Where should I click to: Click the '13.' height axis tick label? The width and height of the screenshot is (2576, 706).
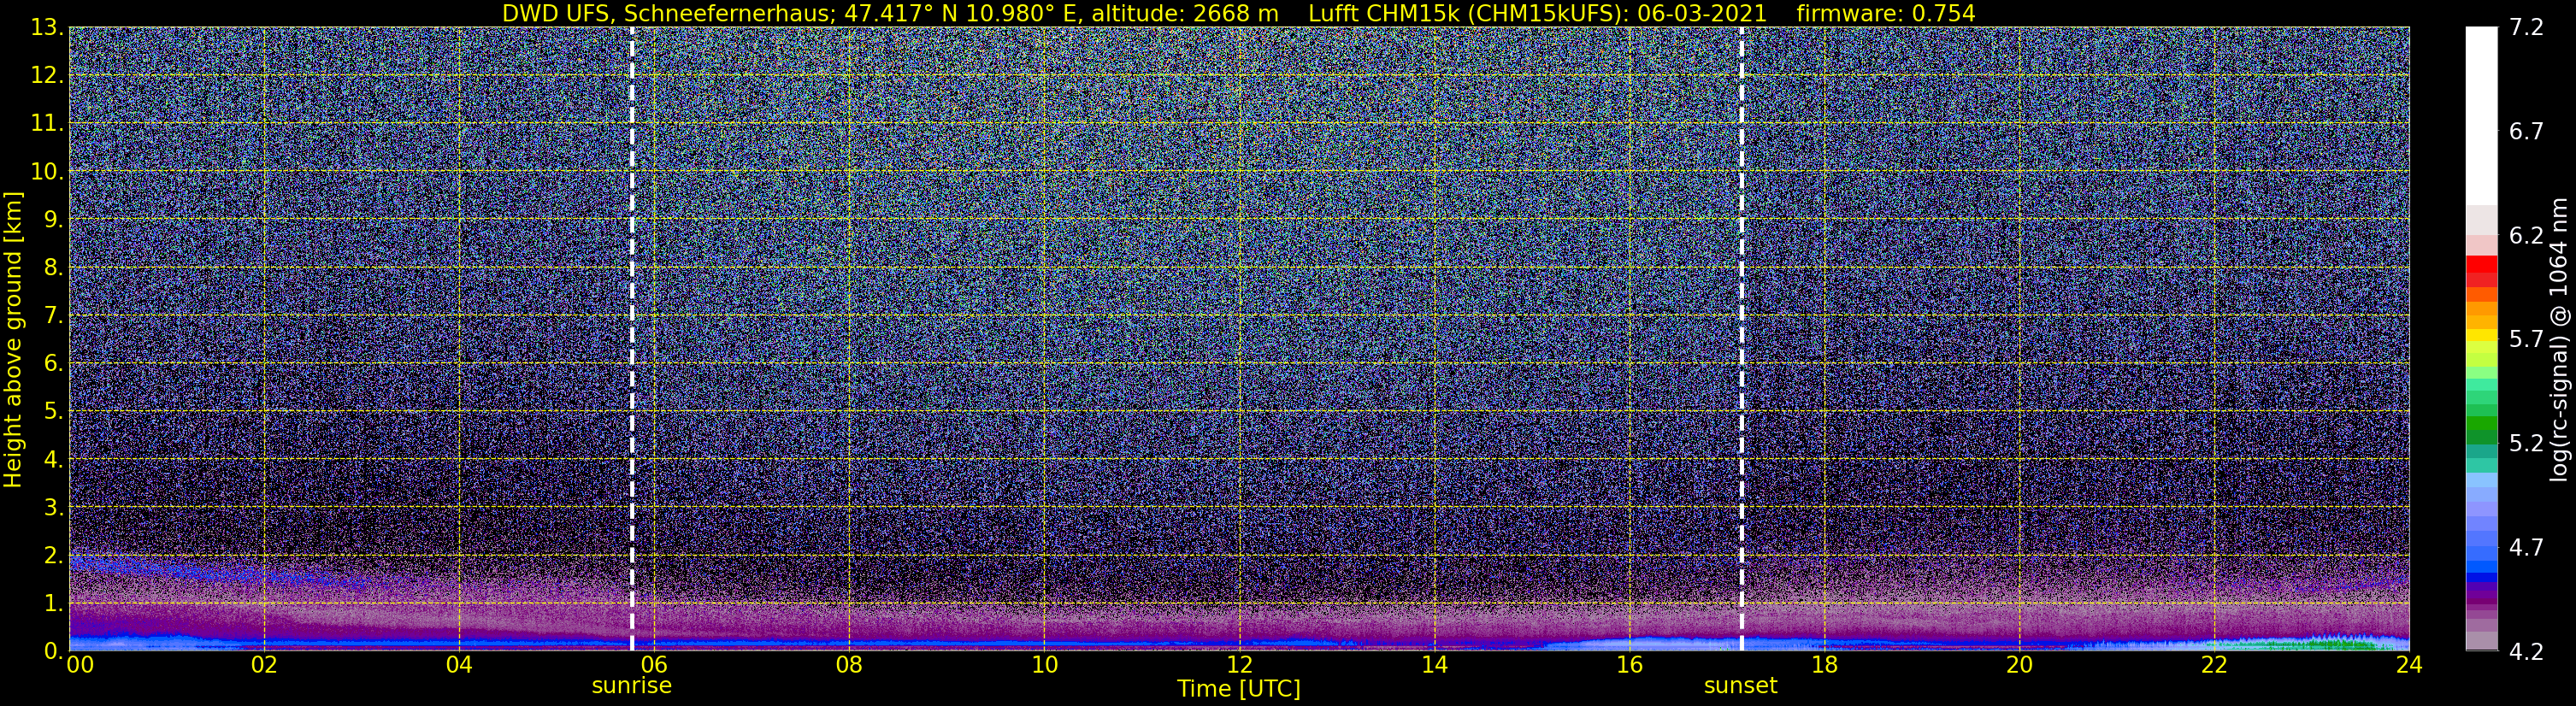click(x=47, y=27)
